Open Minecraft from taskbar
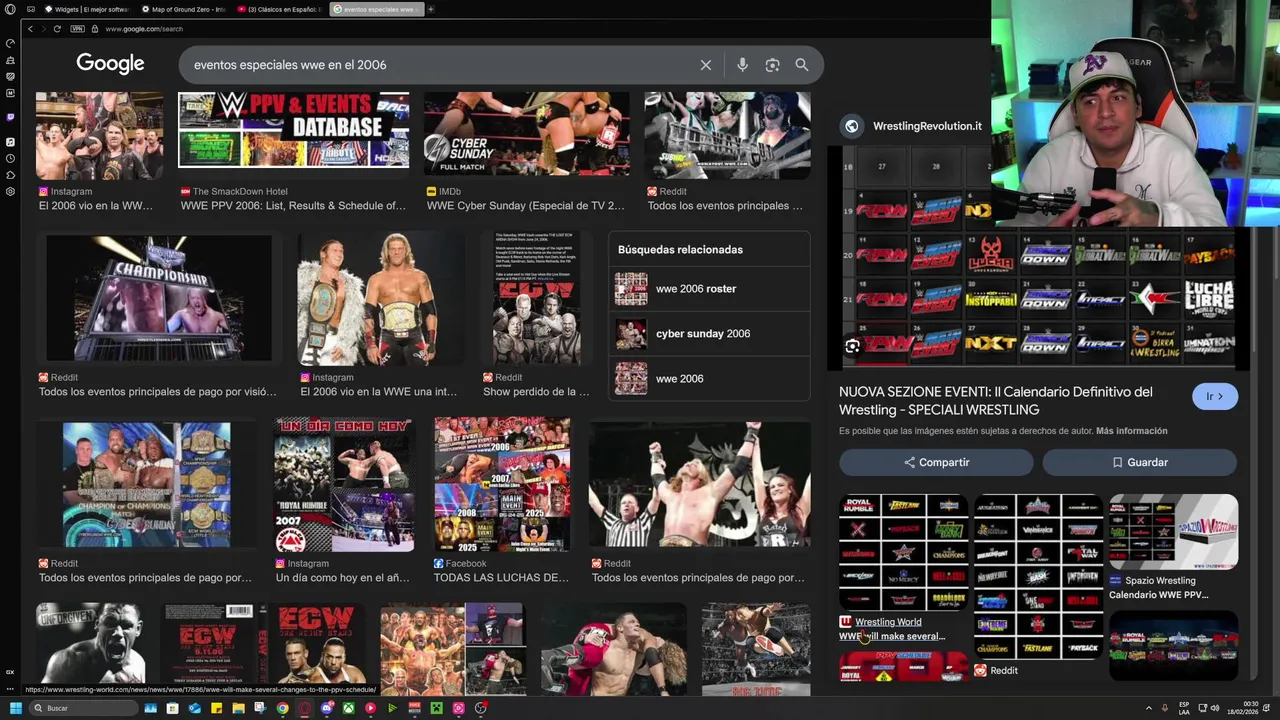 click(x=436, y=708)
